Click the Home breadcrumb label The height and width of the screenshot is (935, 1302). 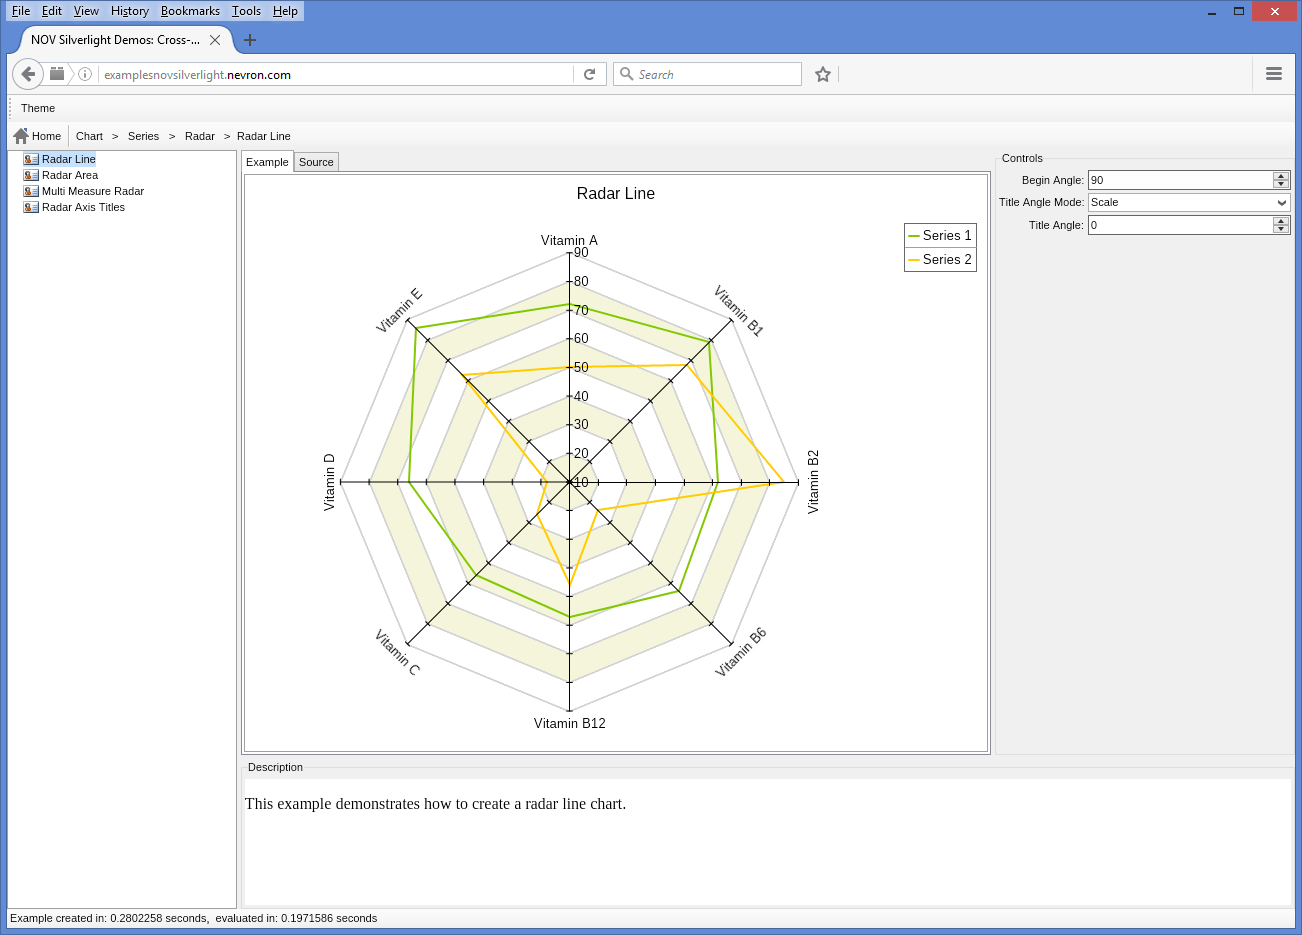46,136
